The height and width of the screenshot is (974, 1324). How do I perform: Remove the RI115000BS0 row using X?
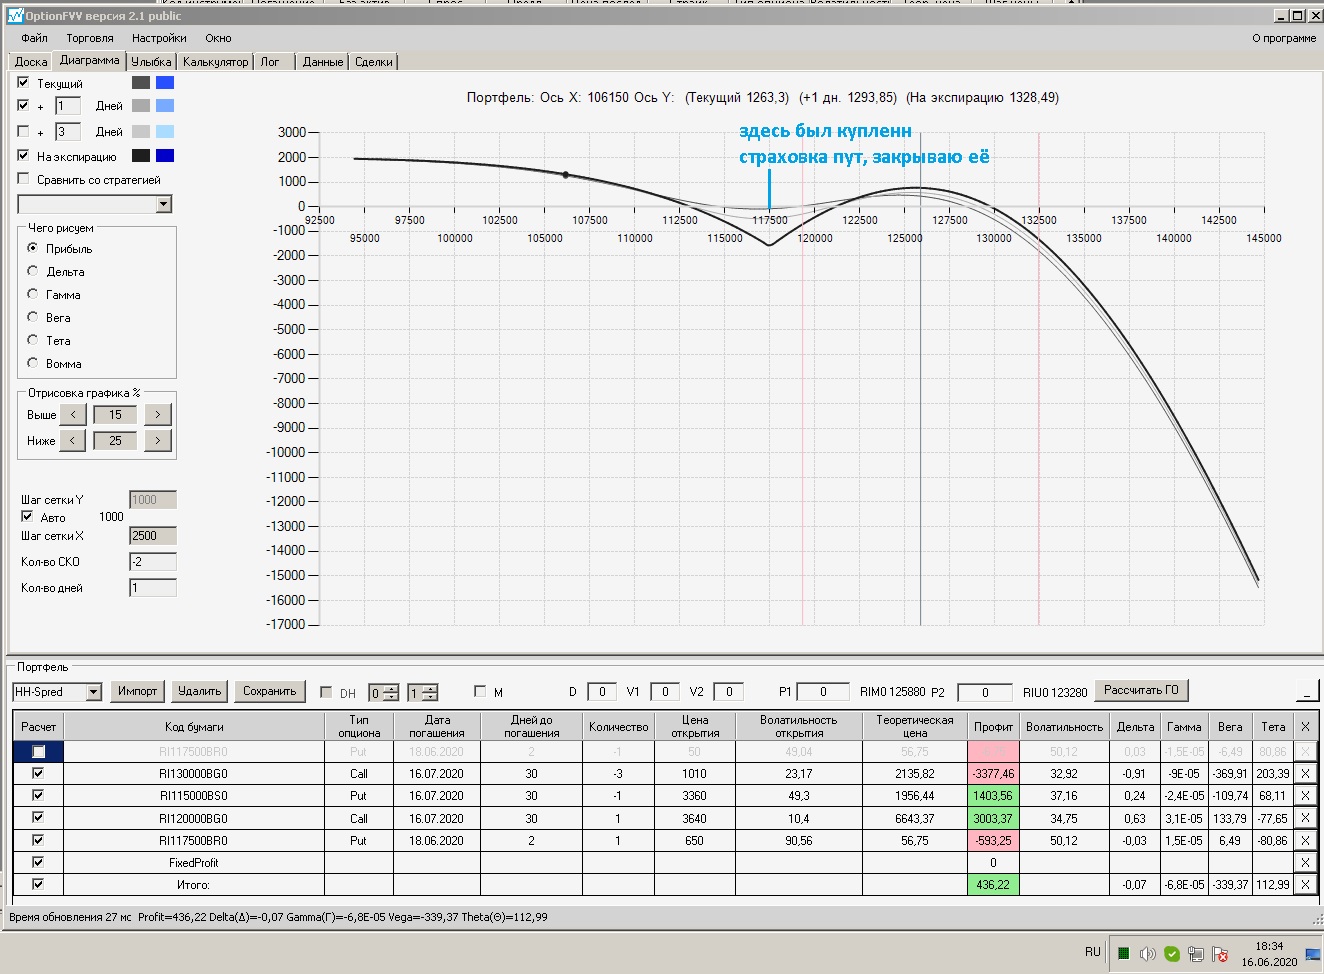[1305, 796]
